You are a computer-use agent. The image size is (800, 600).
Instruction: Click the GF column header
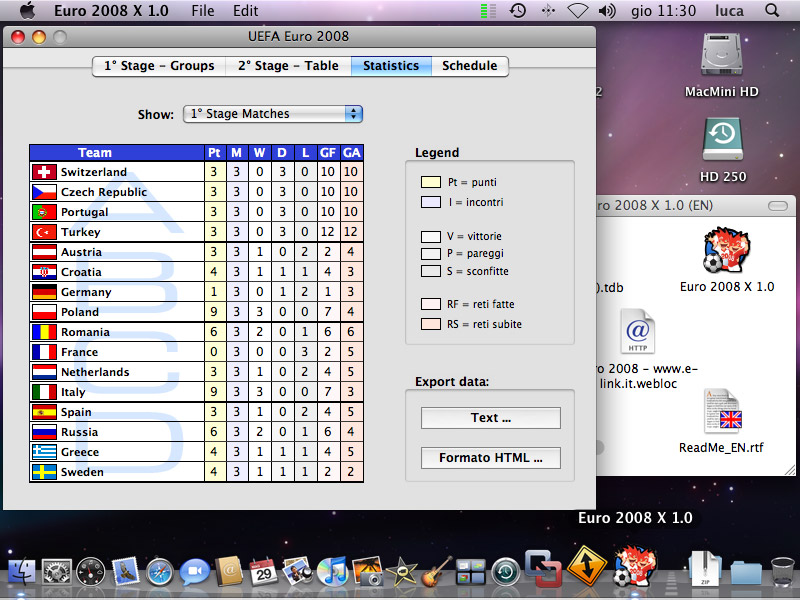tap(328, 153)
